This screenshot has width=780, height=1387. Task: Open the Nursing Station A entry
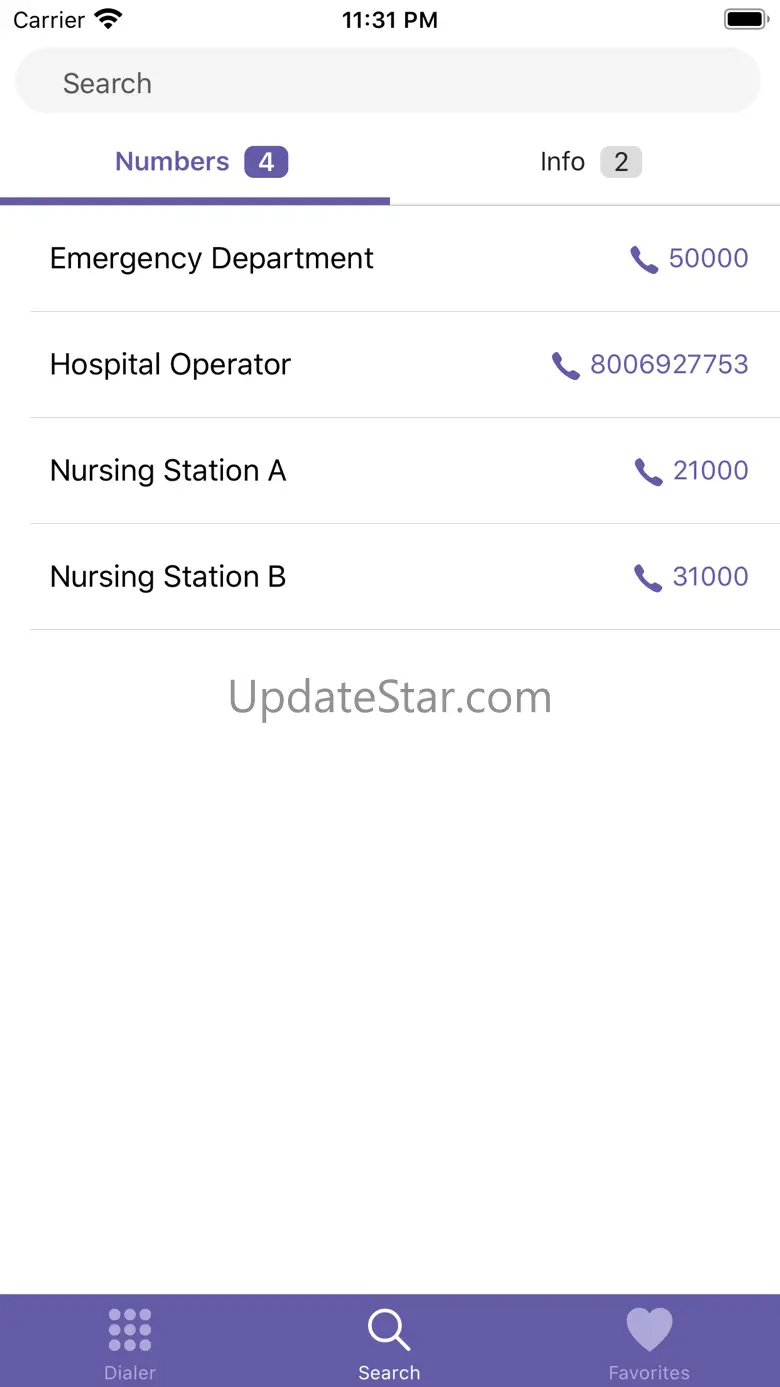pyautogui.click(x=168, y=470)
